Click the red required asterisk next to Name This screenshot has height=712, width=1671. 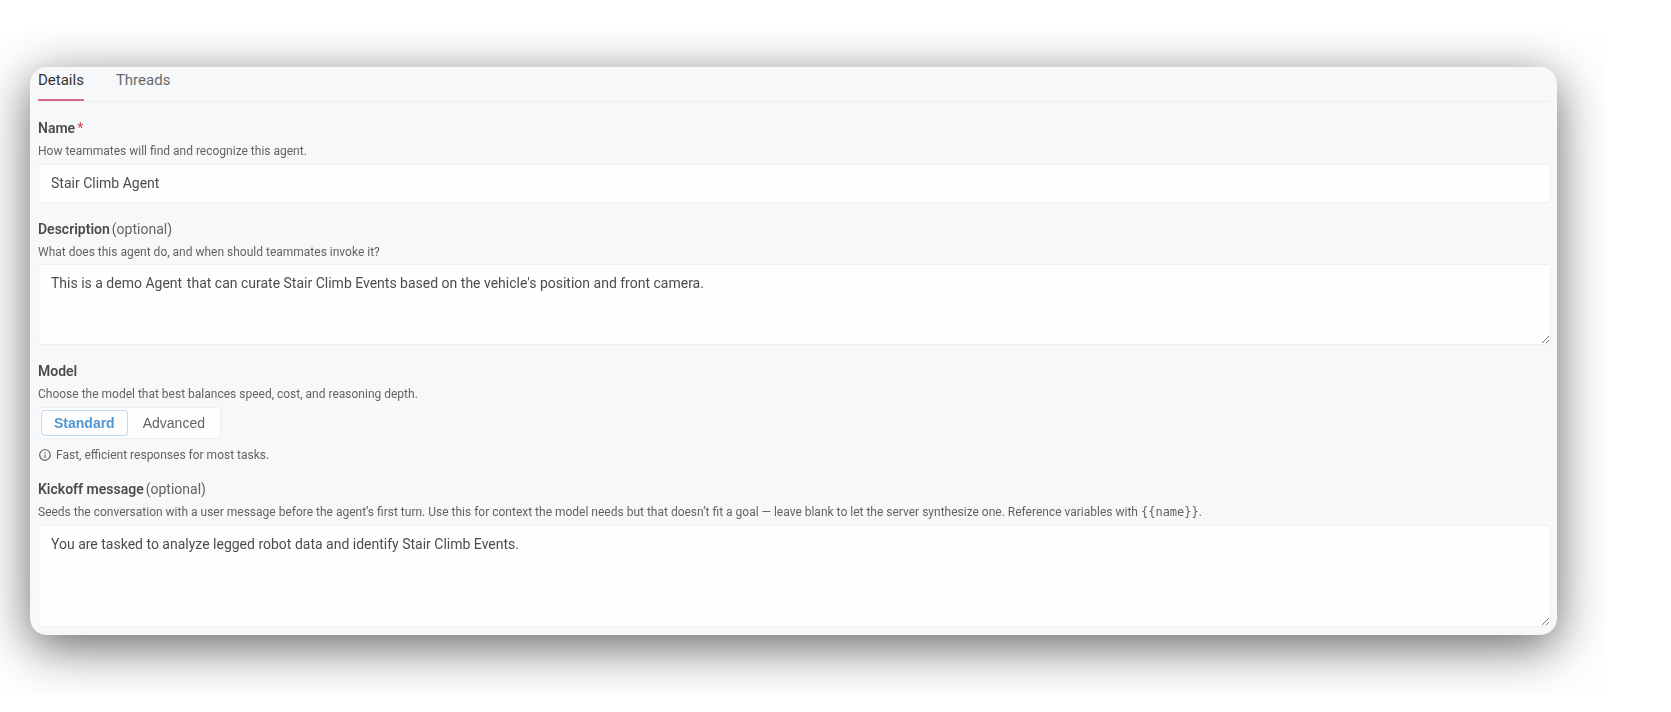[x=80, y=127]
